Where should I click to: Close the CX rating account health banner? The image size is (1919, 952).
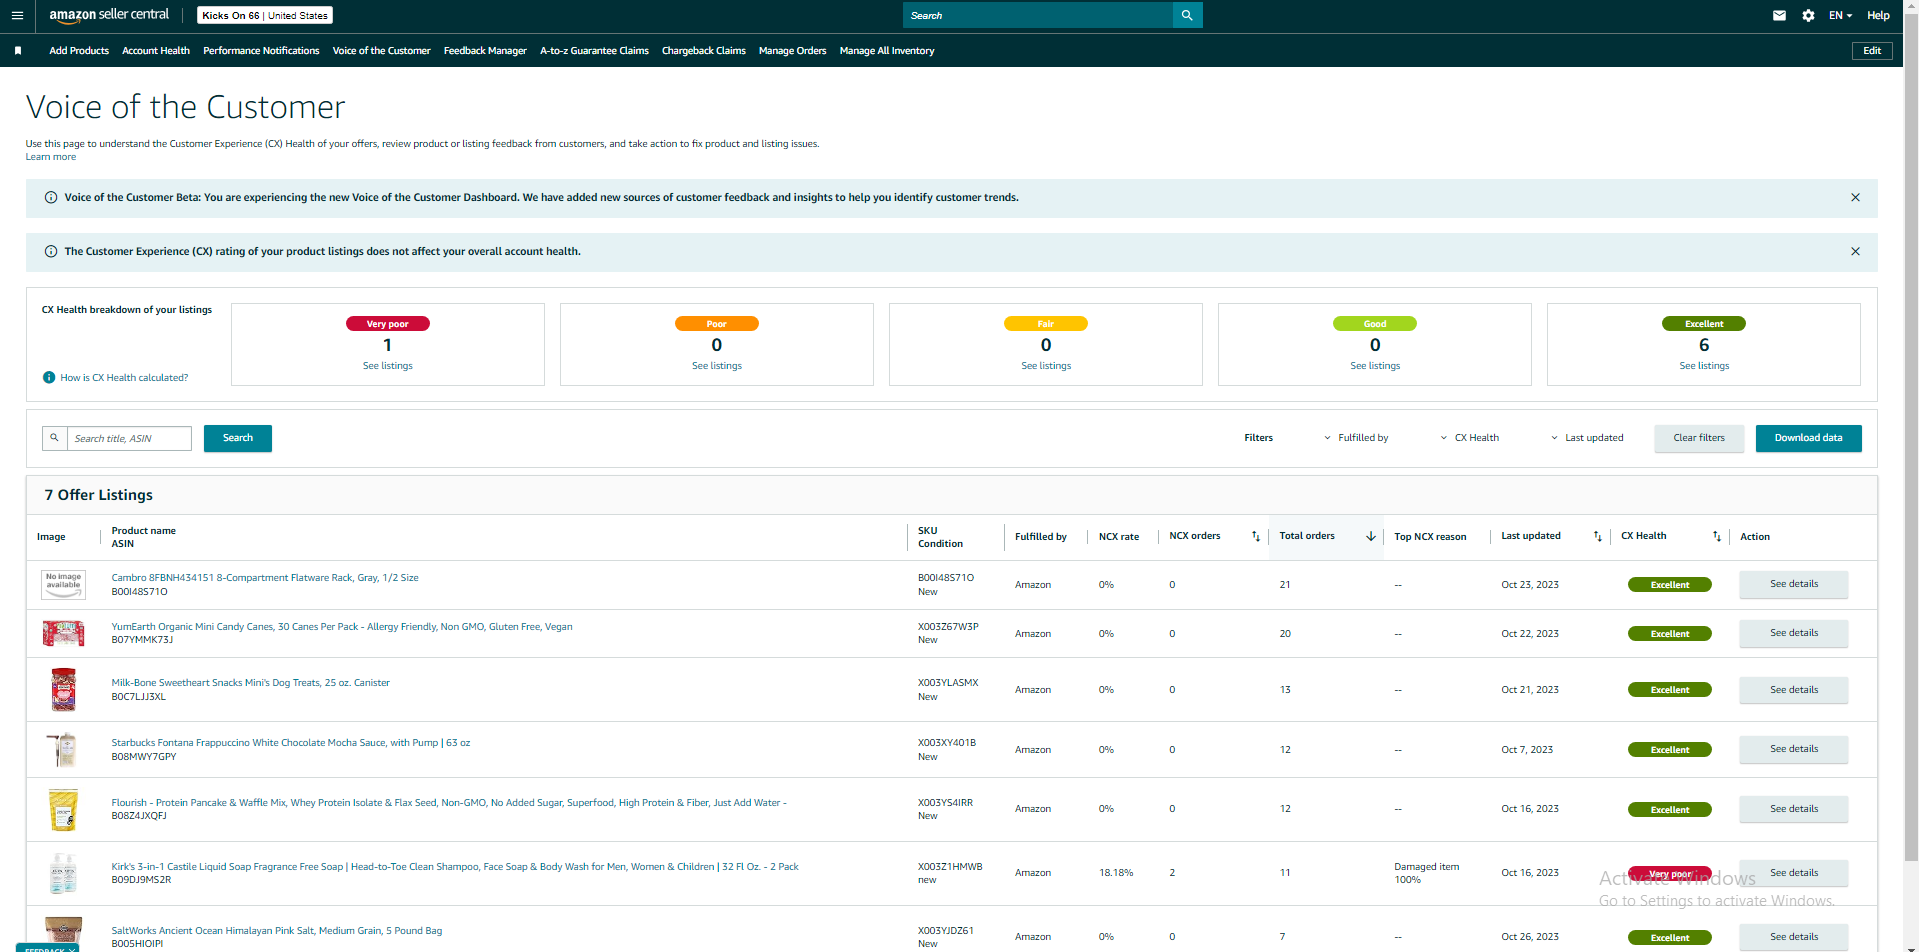pos(1855,252)
